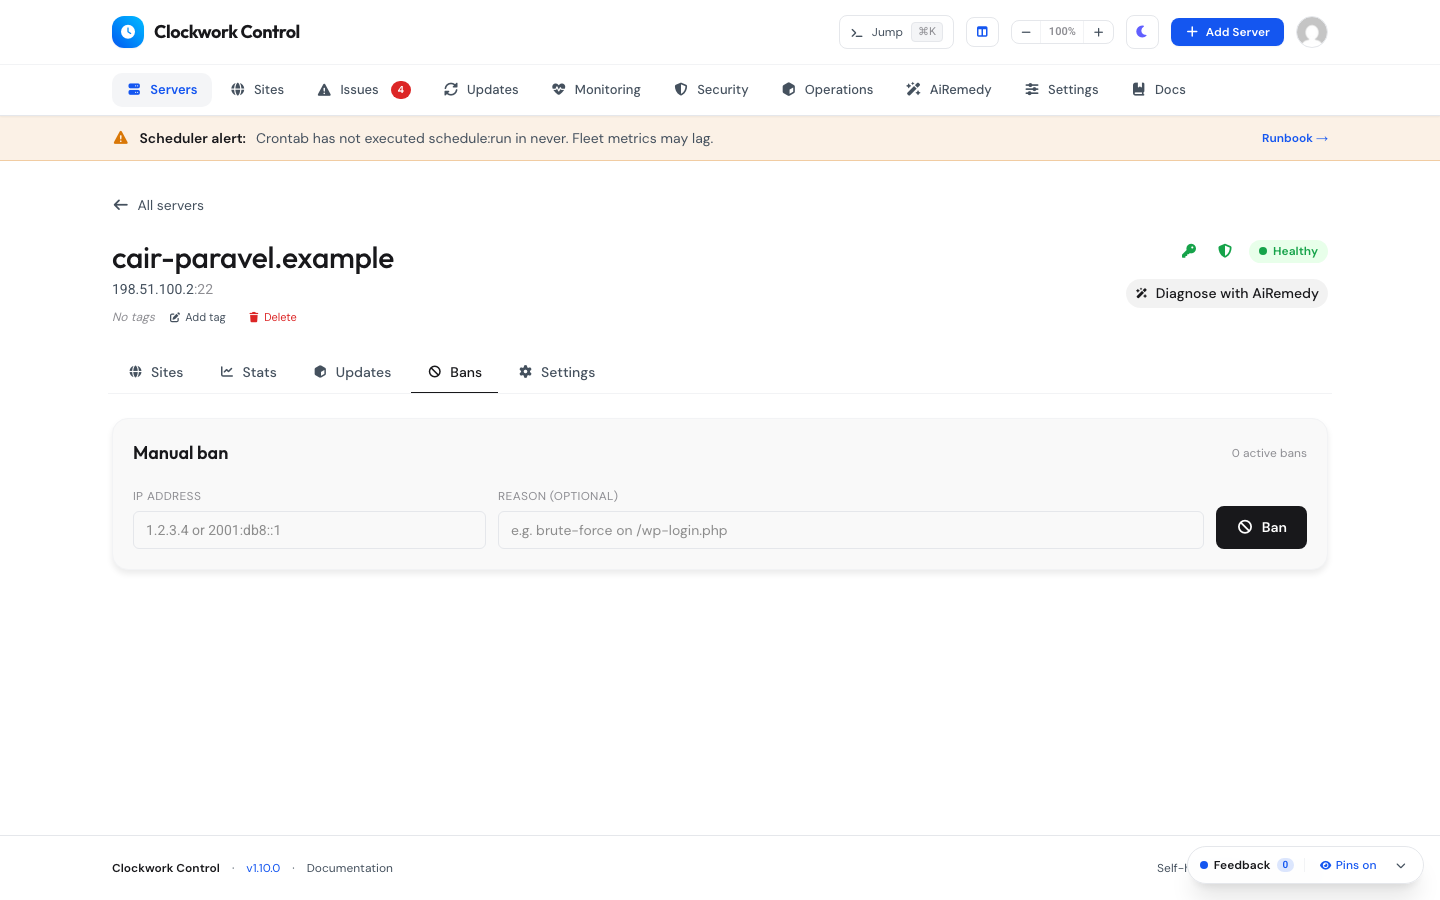This screenshot has width=1440, height=900.
Task: Click the Clockwork Control clock logo
Action: tap(128, 32)
